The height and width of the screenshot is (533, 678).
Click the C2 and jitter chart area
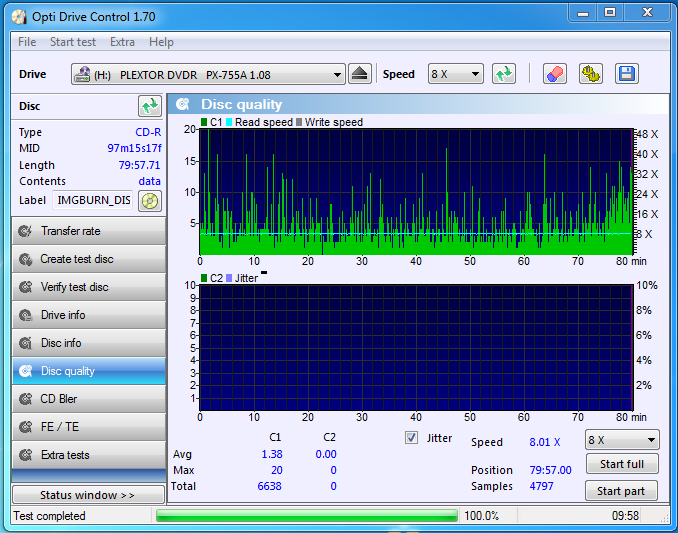[416, 348]
